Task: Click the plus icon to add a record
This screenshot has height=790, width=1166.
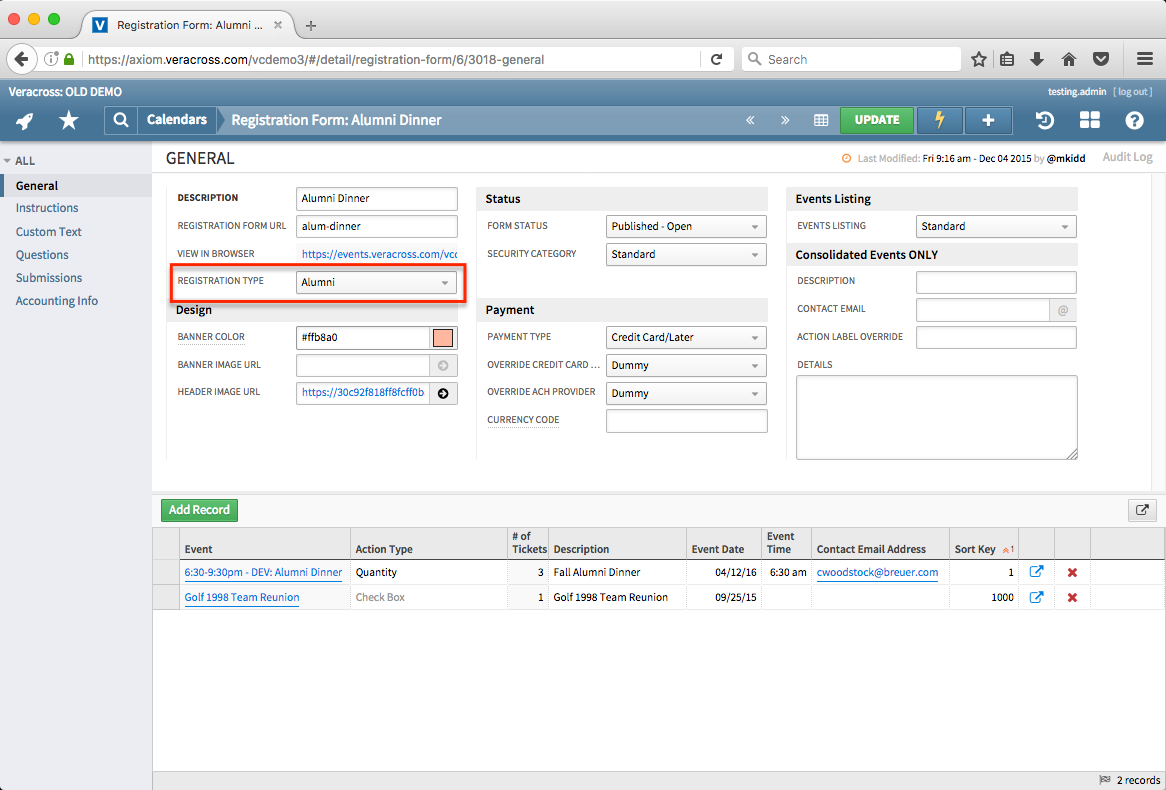Action: coord(988,120)
